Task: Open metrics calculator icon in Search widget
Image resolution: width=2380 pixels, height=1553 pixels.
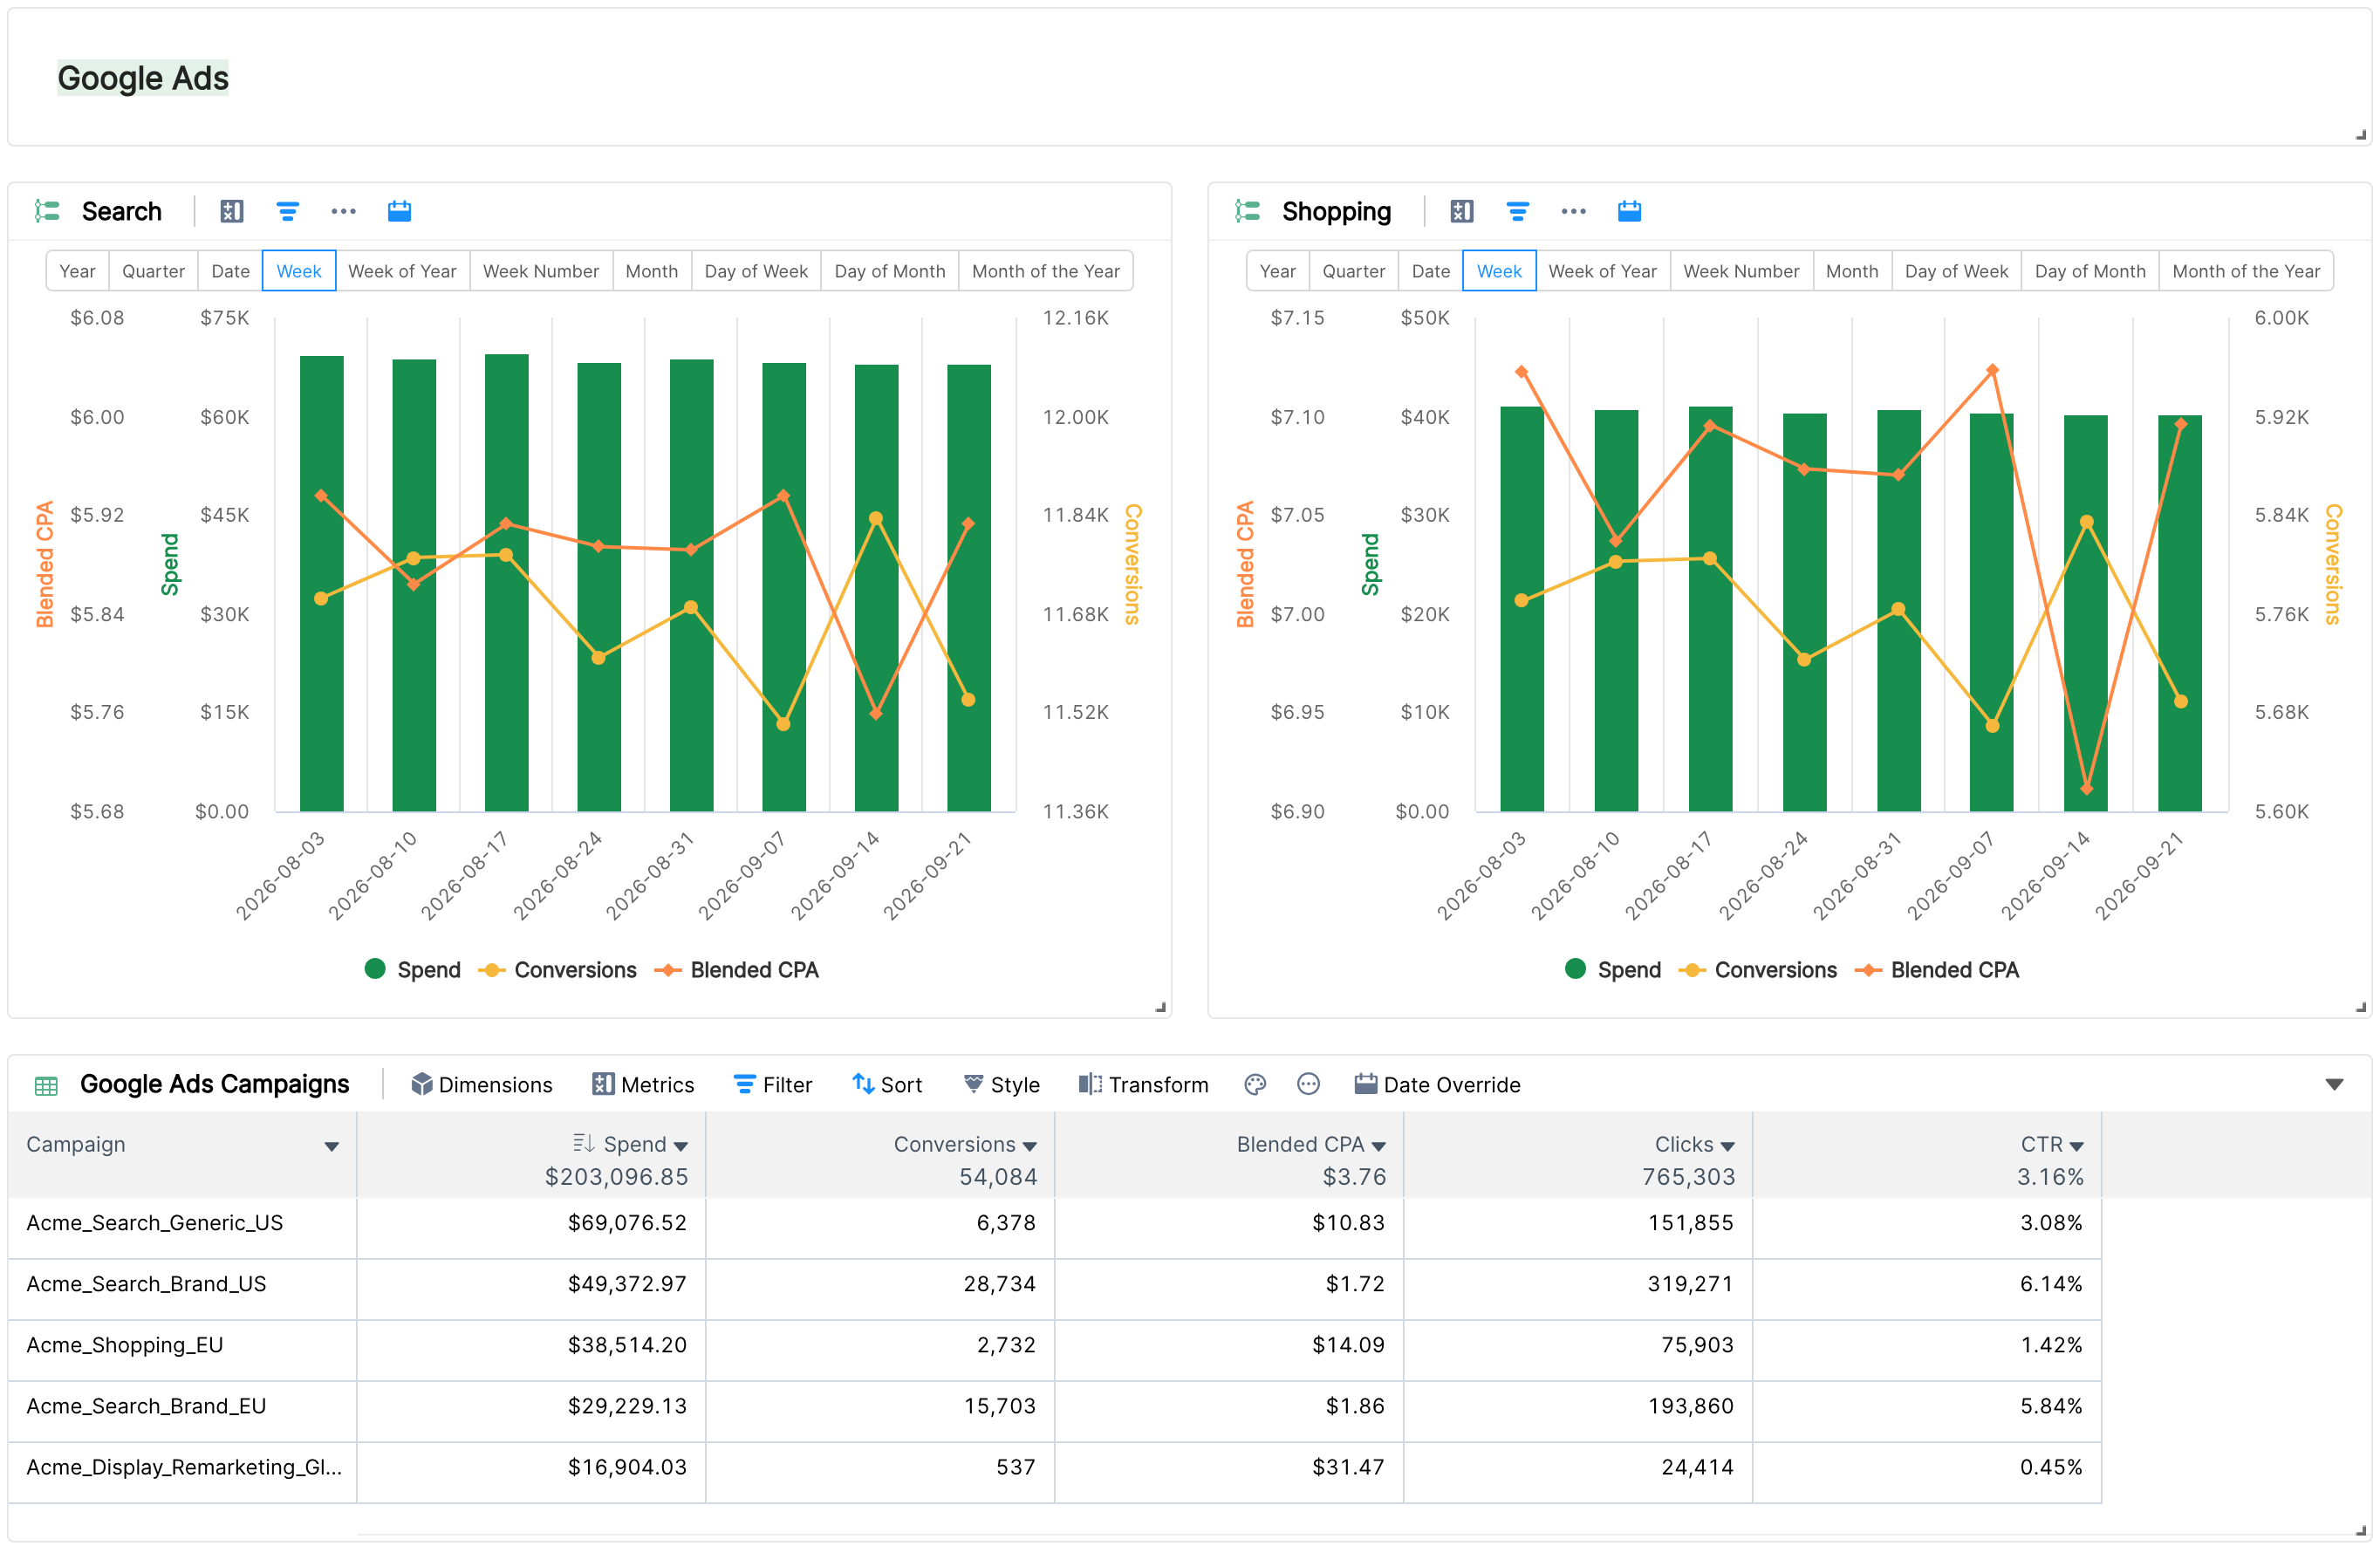Action: [231, 211]
